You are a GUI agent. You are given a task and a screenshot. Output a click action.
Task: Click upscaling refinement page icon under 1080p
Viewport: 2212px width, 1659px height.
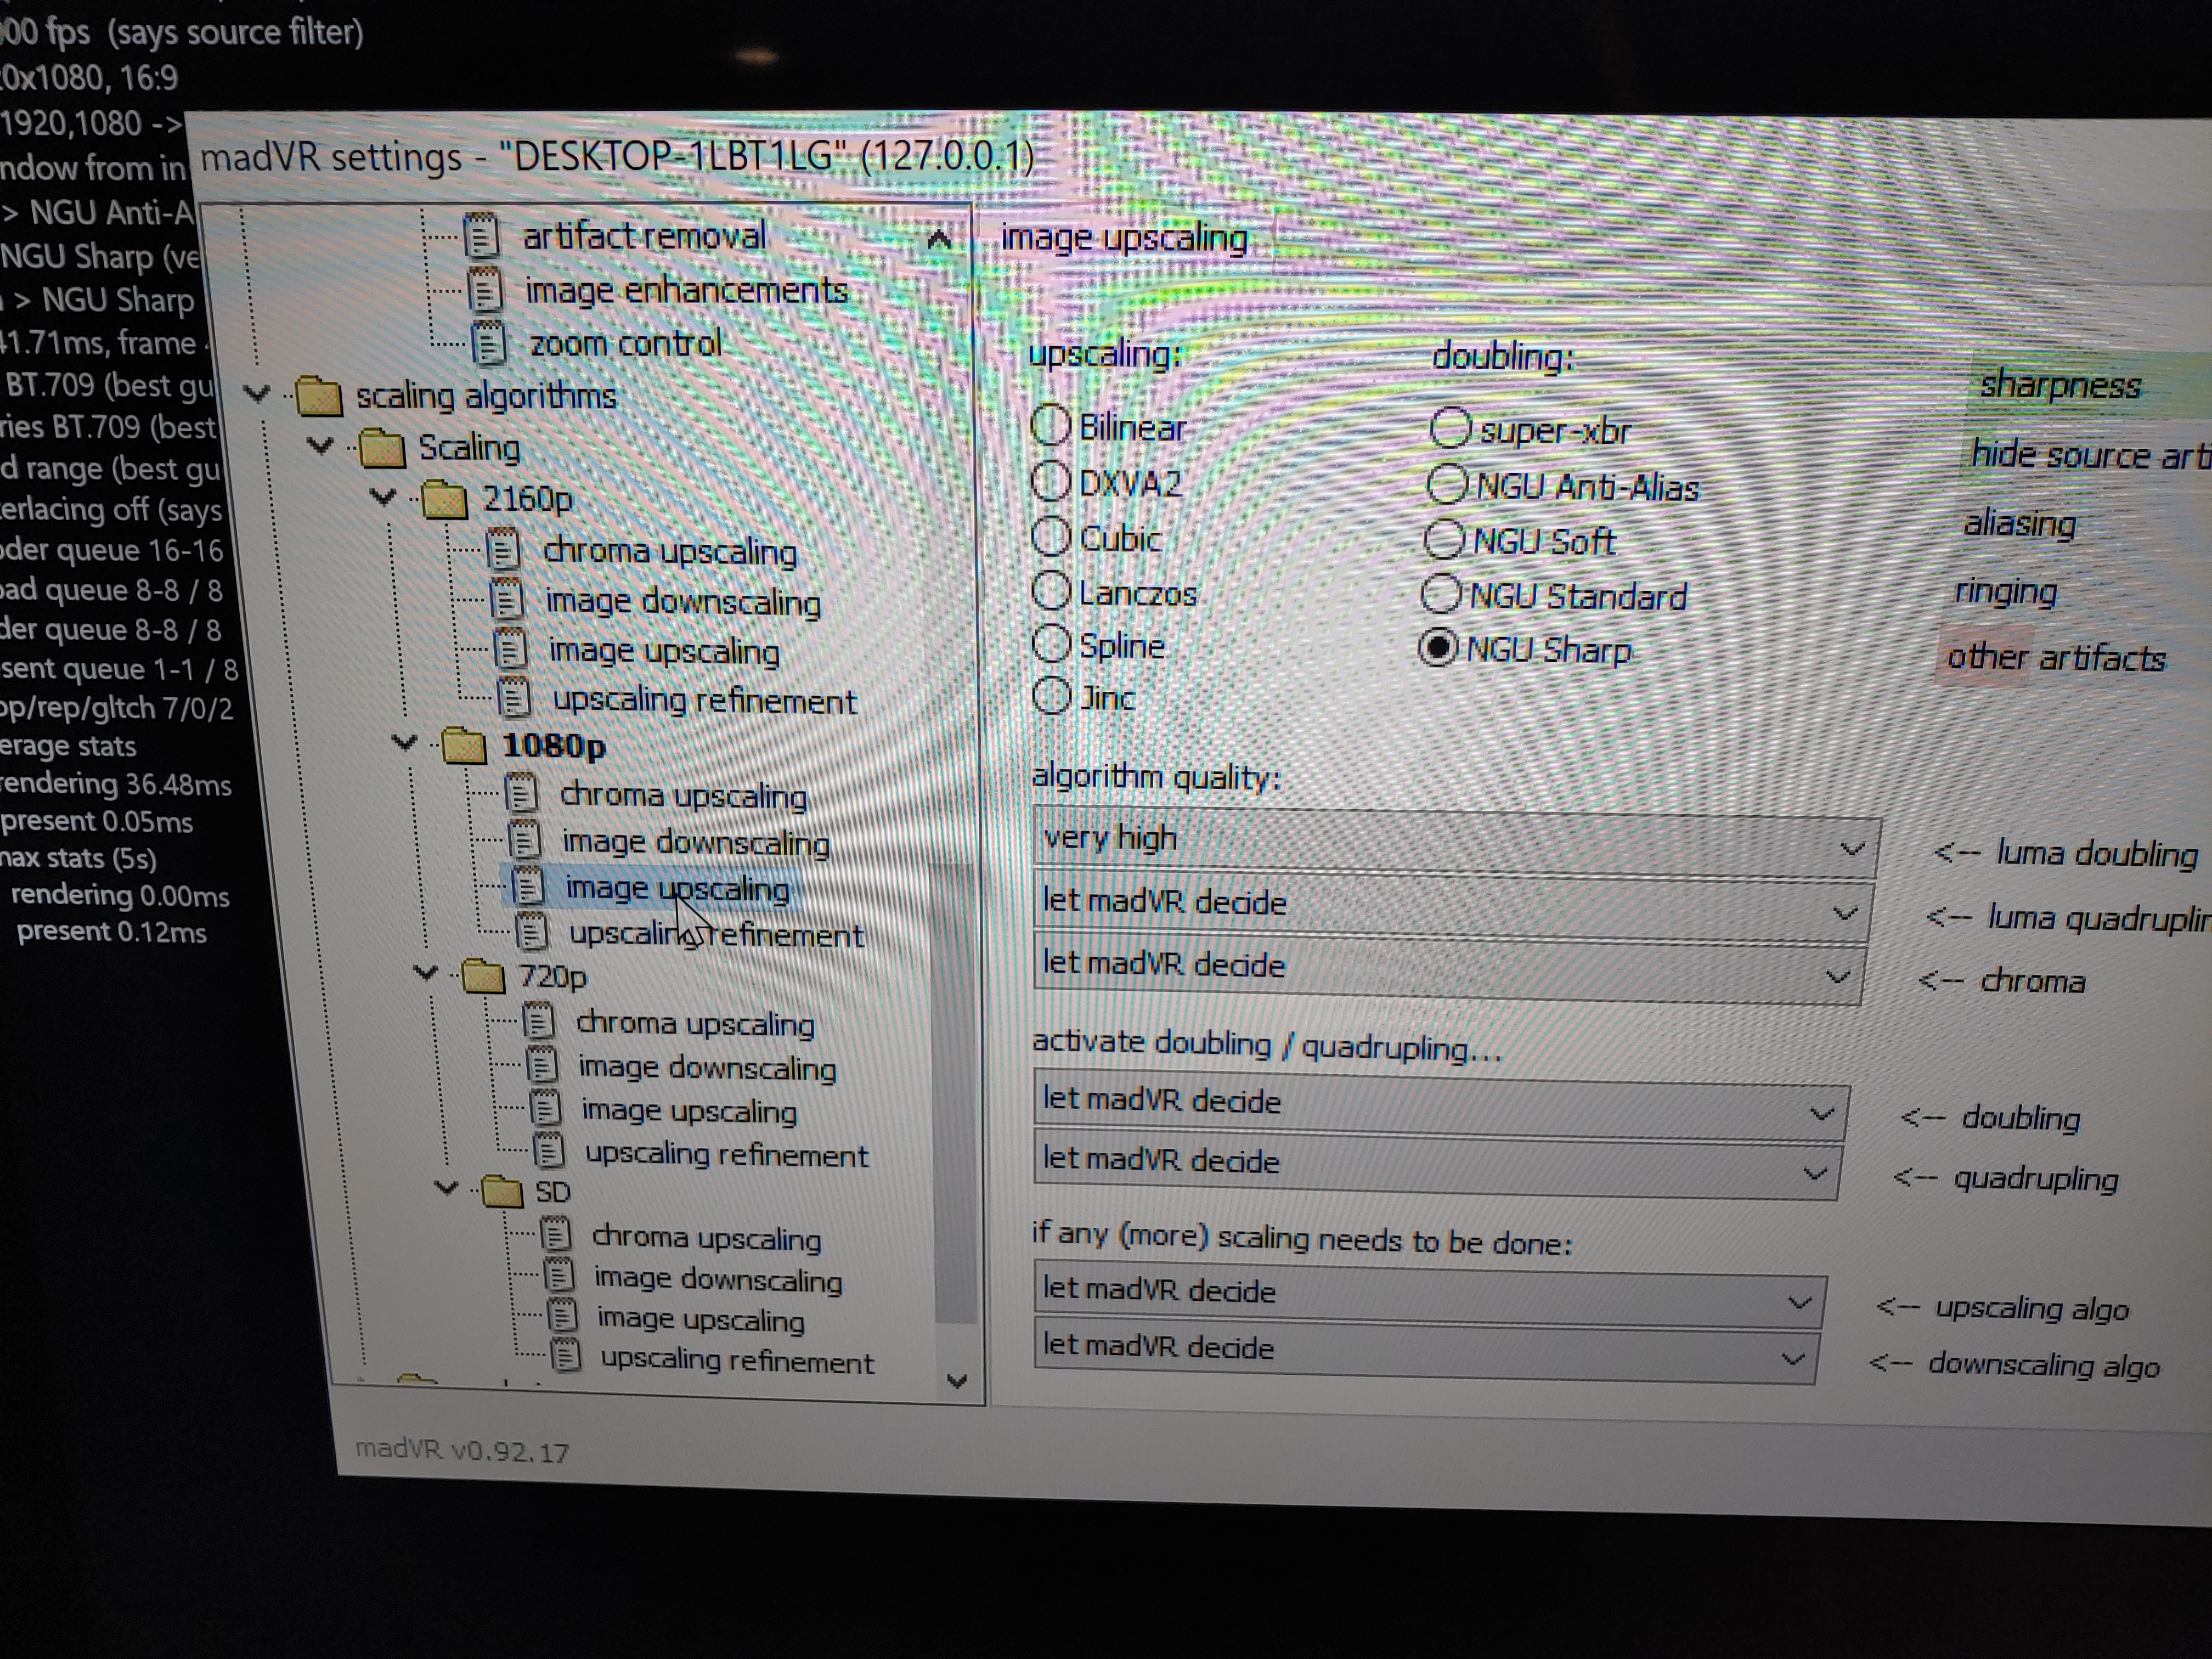[532, 932]
